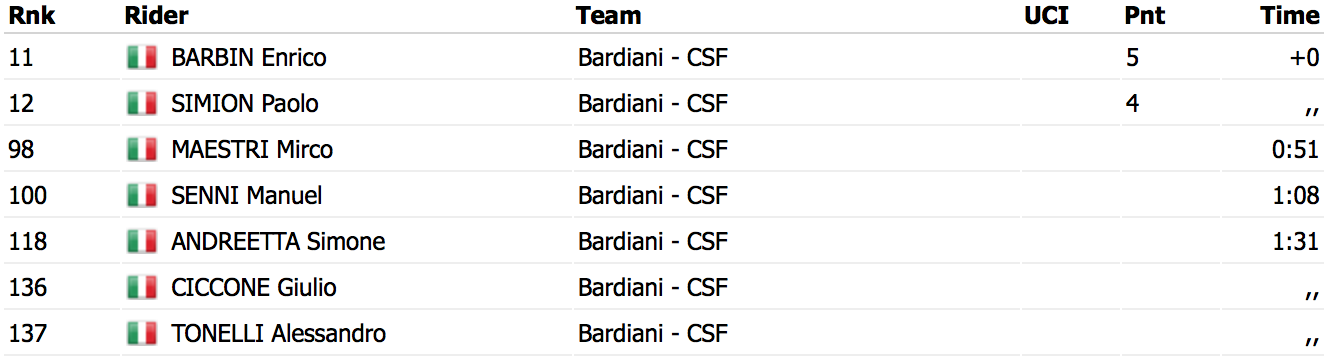Viewport: 1336px width, 364px height.
Task: Open rider page for CICCONE Giulio
Action: pos(254,288)
